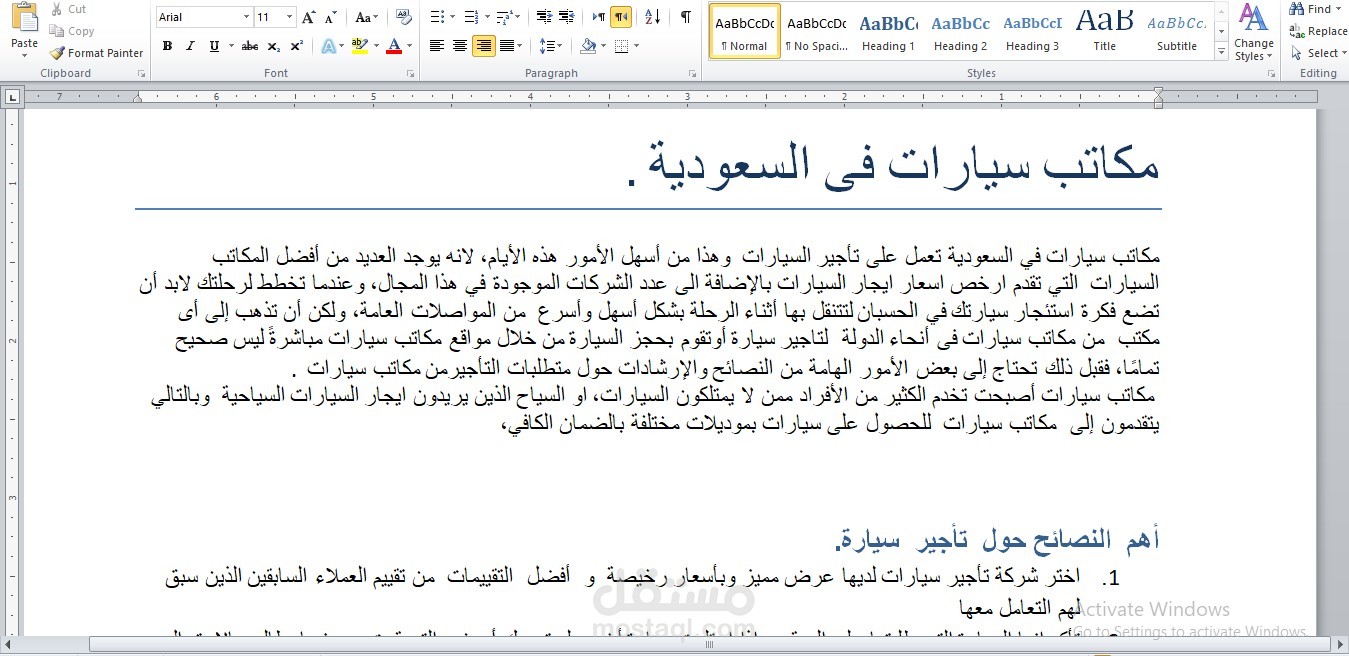Apply strikethrough with the abc icon
Image resolution: width=1349 pixels, height=656 pixels.
[250, 46]
